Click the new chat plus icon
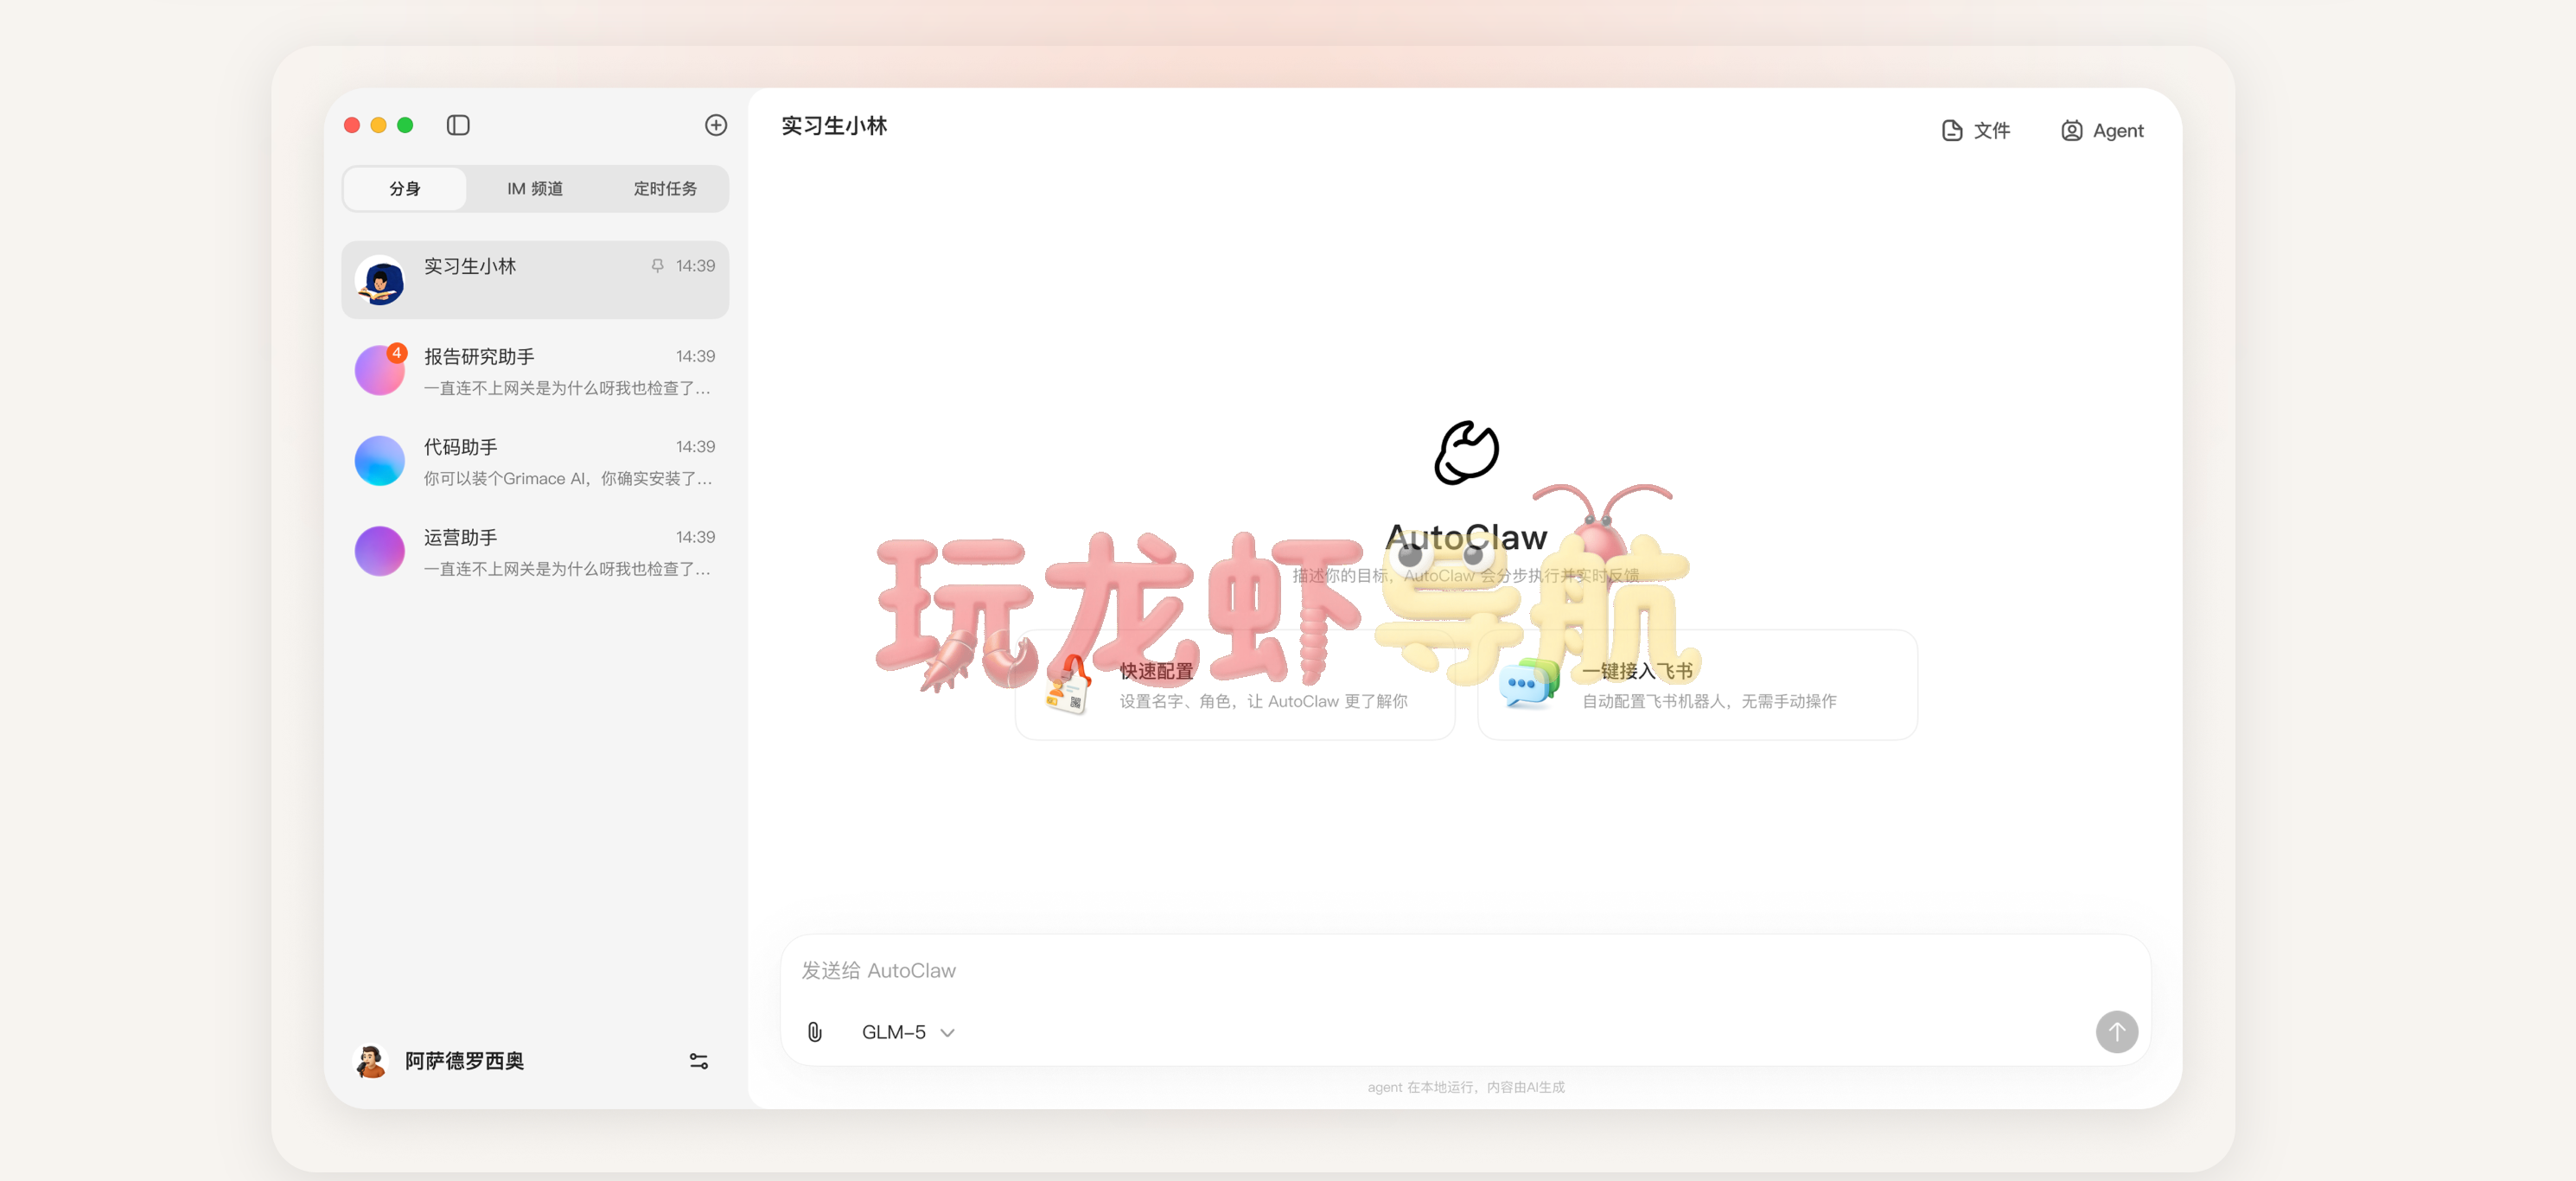The width and height of the screenshot is (2576, 1181). click(716, 125)
